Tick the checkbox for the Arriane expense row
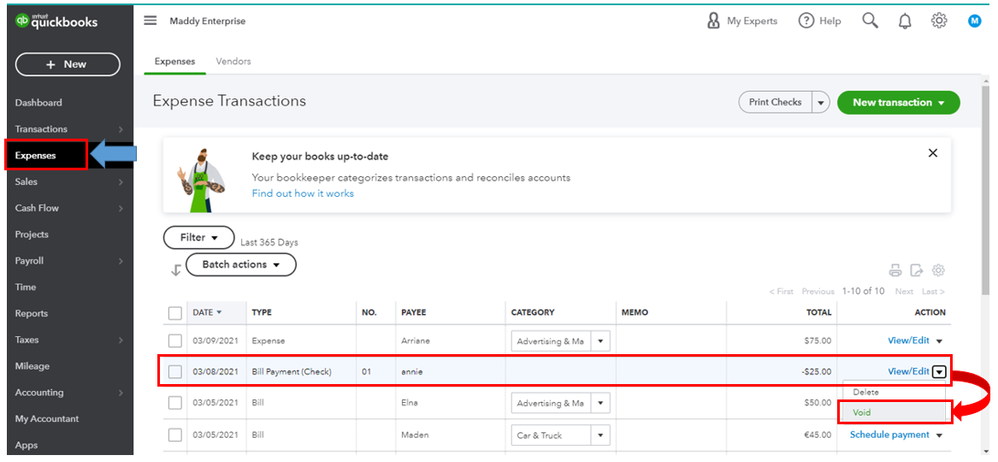Screen dimensions: 998x462 point(175,341)
